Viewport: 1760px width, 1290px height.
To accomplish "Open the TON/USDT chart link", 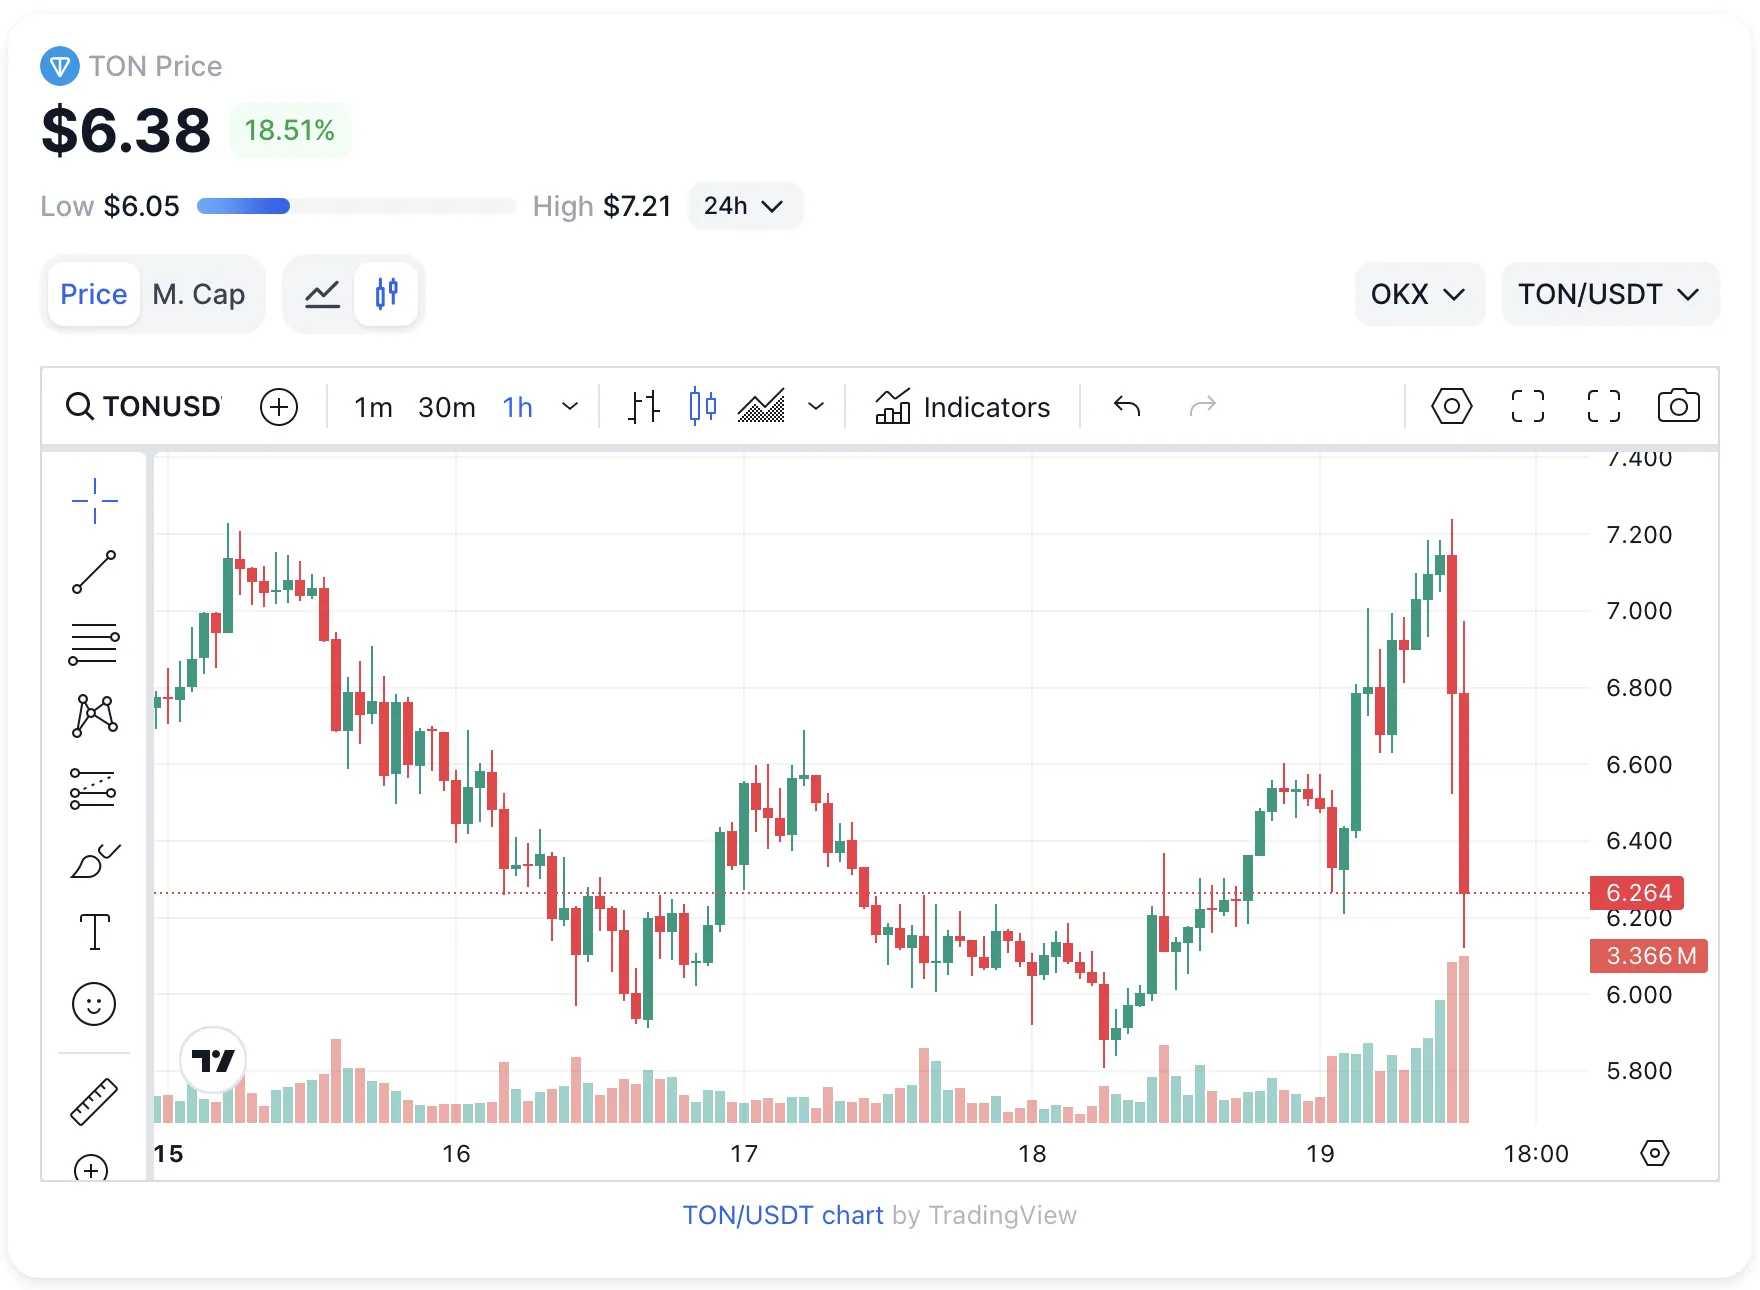I will pyautogui.click(x=782, y=1215).
